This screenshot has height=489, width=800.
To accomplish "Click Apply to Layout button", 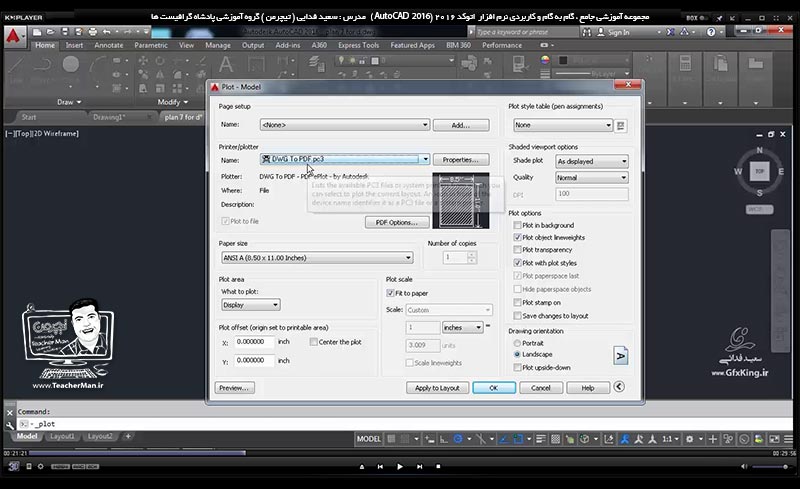I will coord(437,388).
